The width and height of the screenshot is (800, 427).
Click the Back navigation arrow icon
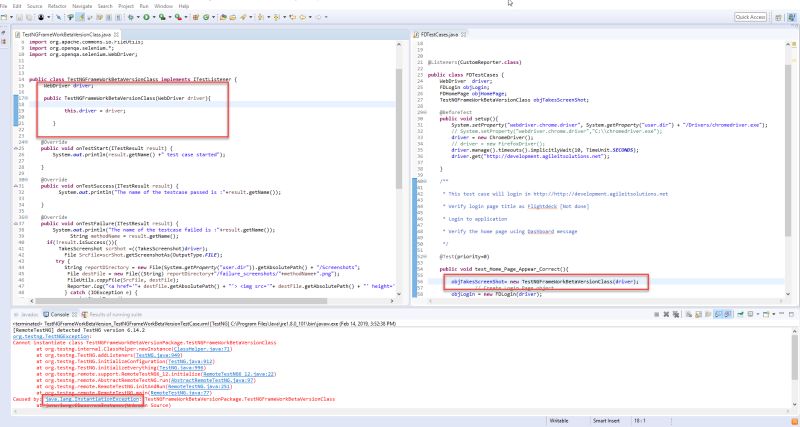(303, 17)
